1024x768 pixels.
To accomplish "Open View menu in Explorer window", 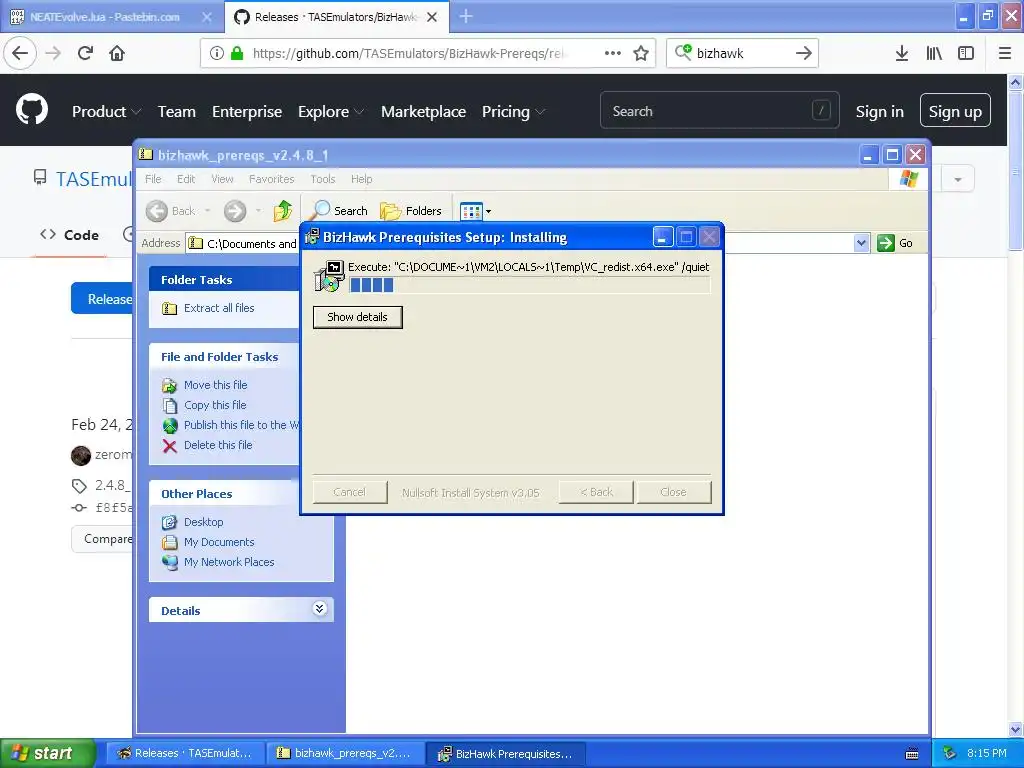I will coord(222,179).
